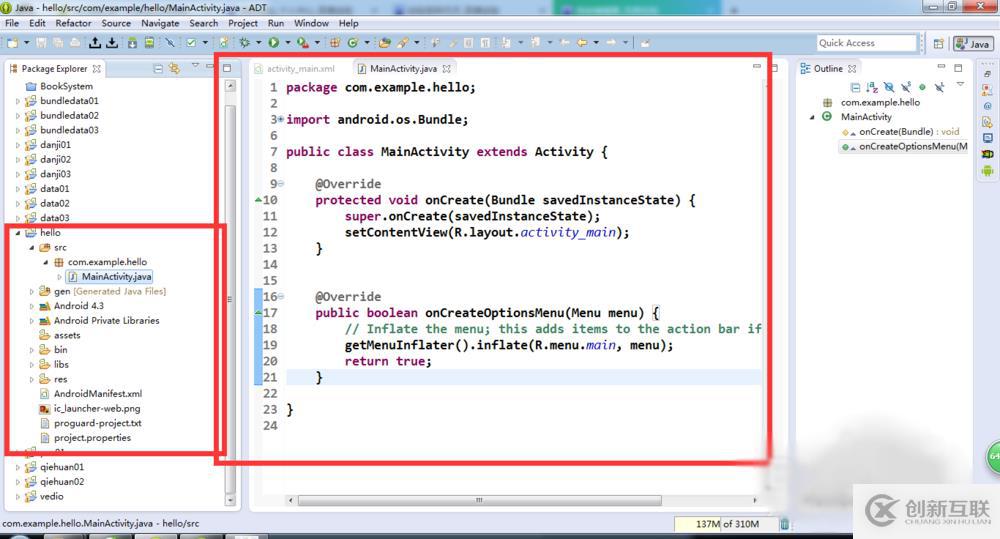
Task: Click the download arrow toolbar icon
Action: (x=112, y=43)
